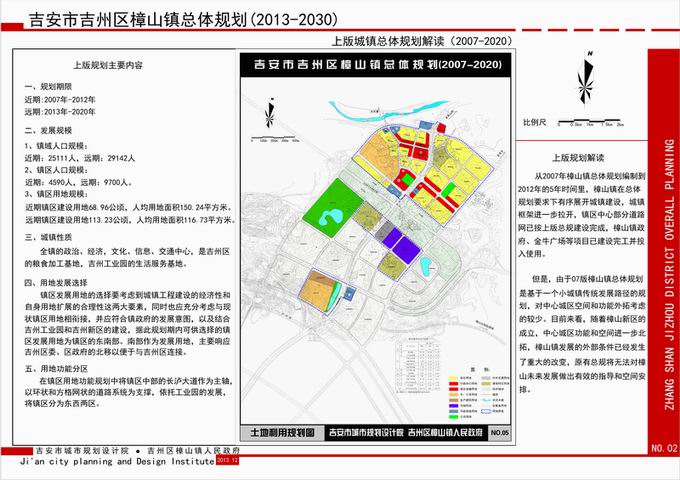Click the larger purple block in the map center
The height and width of the screenshot is (480, 680).
point(406,250)
